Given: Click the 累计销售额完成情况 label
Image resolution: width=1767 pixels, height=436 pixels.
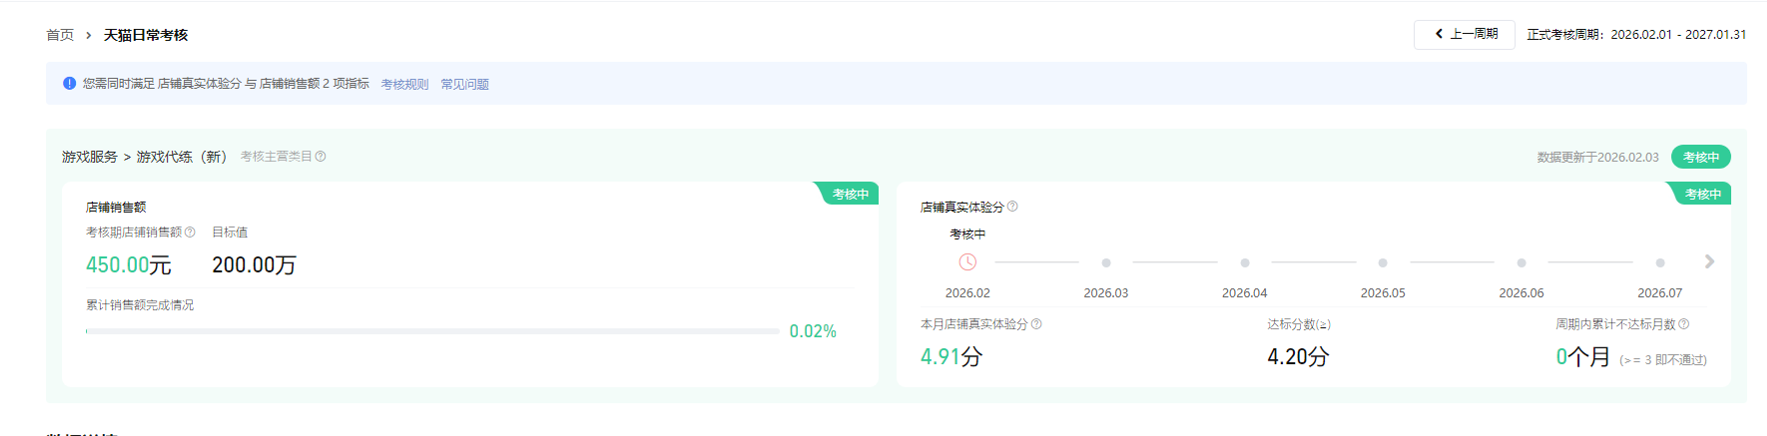Looking at the screenshot, I should point(140,305).
